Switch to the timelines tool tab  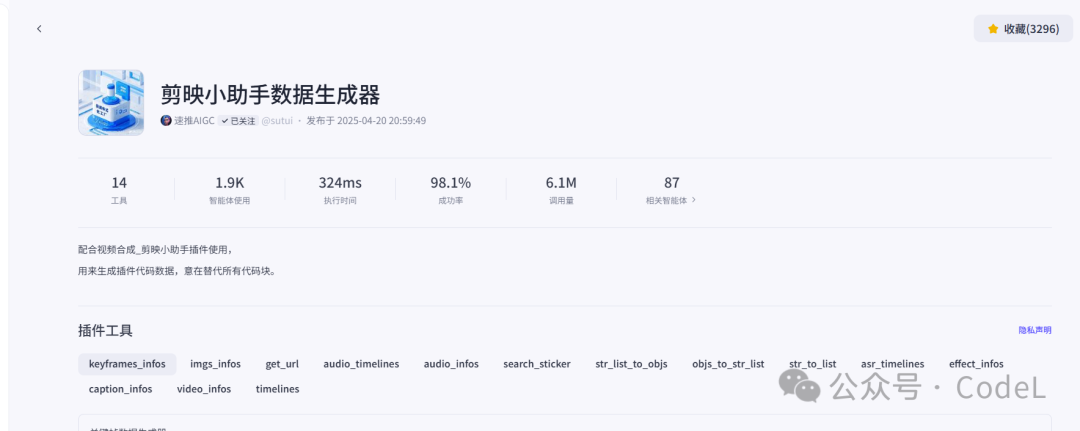278,389
